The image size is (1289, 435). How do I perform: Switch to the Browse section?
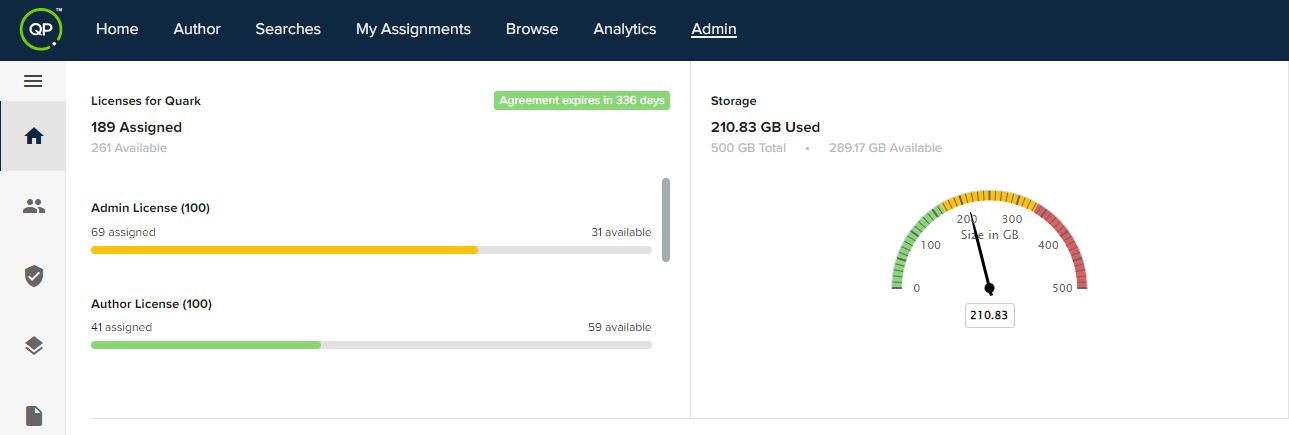point(532,29)
